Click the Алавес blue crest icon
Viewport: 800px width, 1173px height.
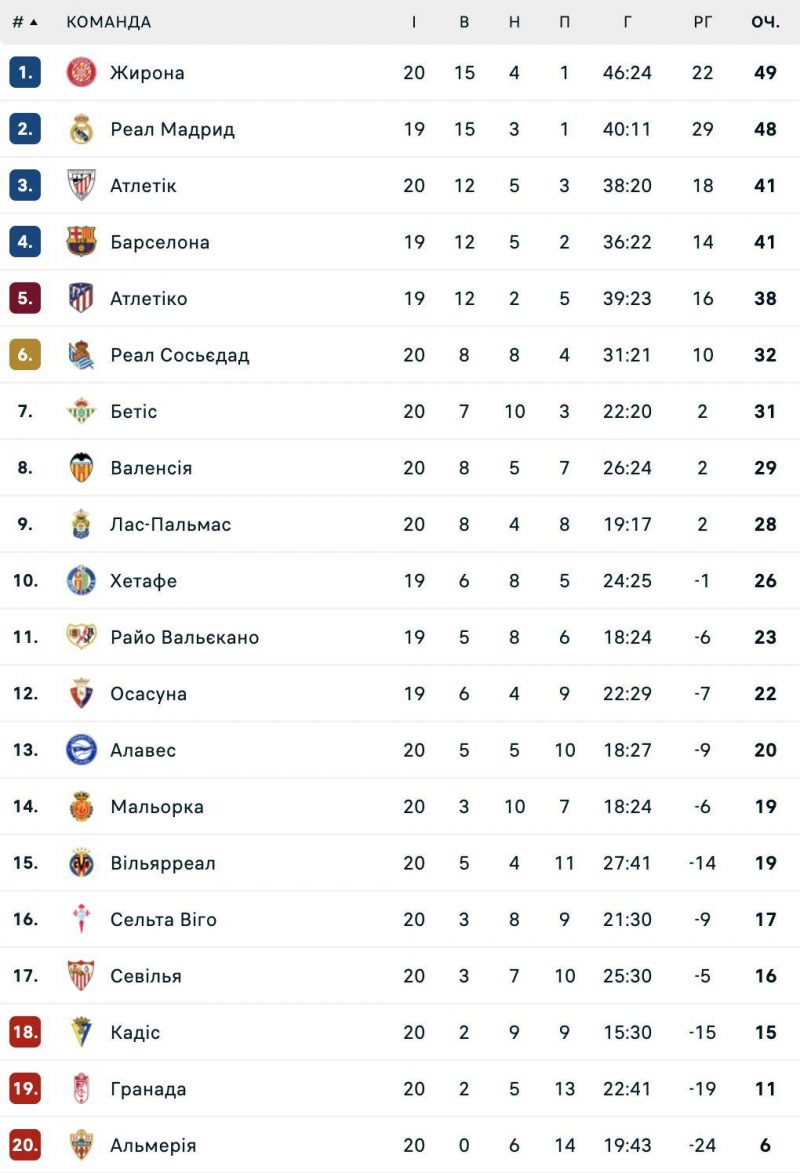[81, 750]
